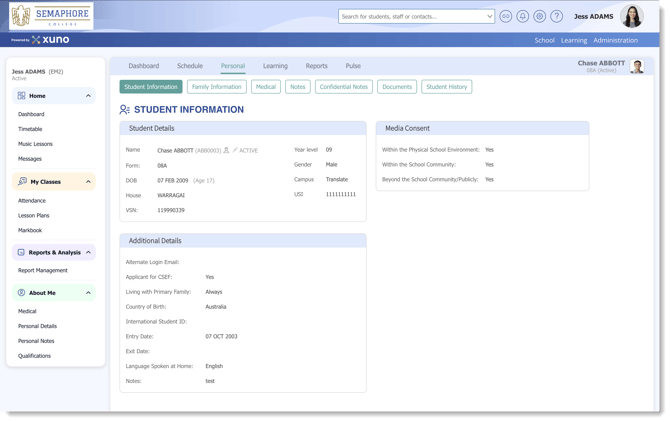Click the pencil edit icon next to ACTIVE
The height and width of the screenshot is (422, 670).
[235, 150]
